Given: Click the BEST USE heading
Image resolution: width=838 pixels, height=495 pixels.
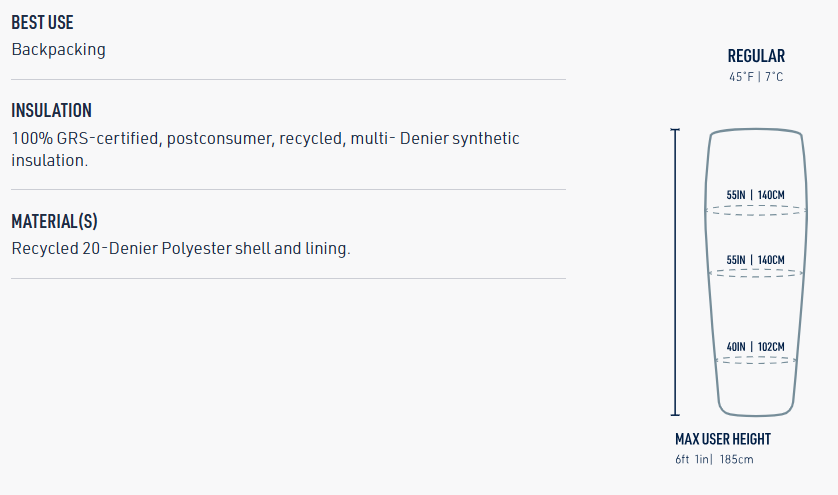Looking at the screenshot, I should [42, 22].
